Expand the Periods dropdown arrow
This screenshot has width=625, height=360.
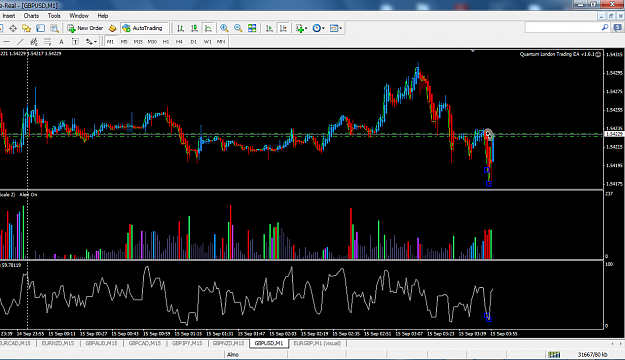point(323,28)
